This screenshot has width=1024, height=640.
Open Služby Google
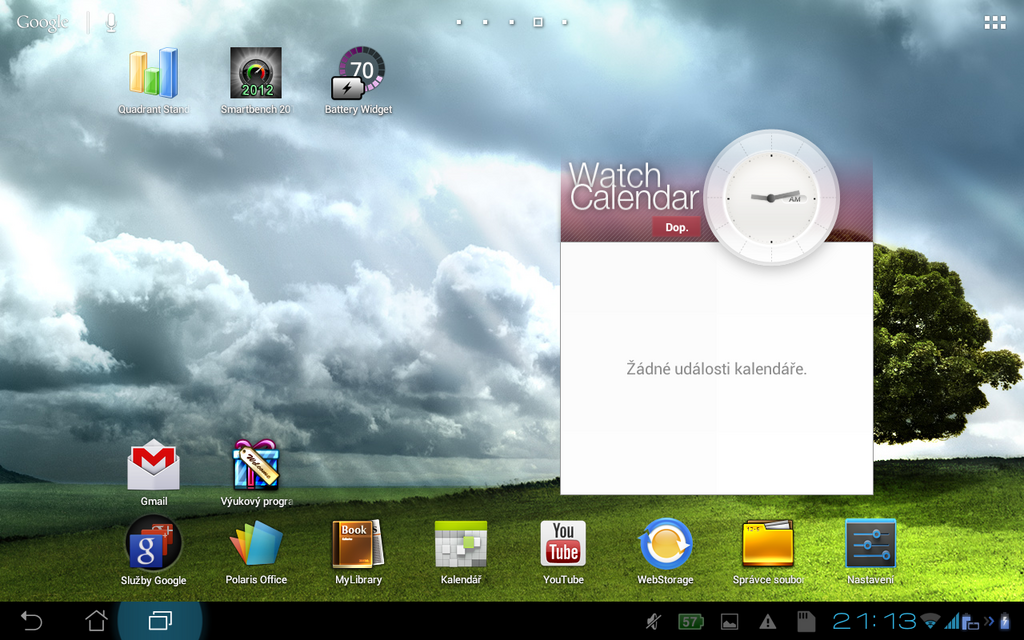pos(152,543)
